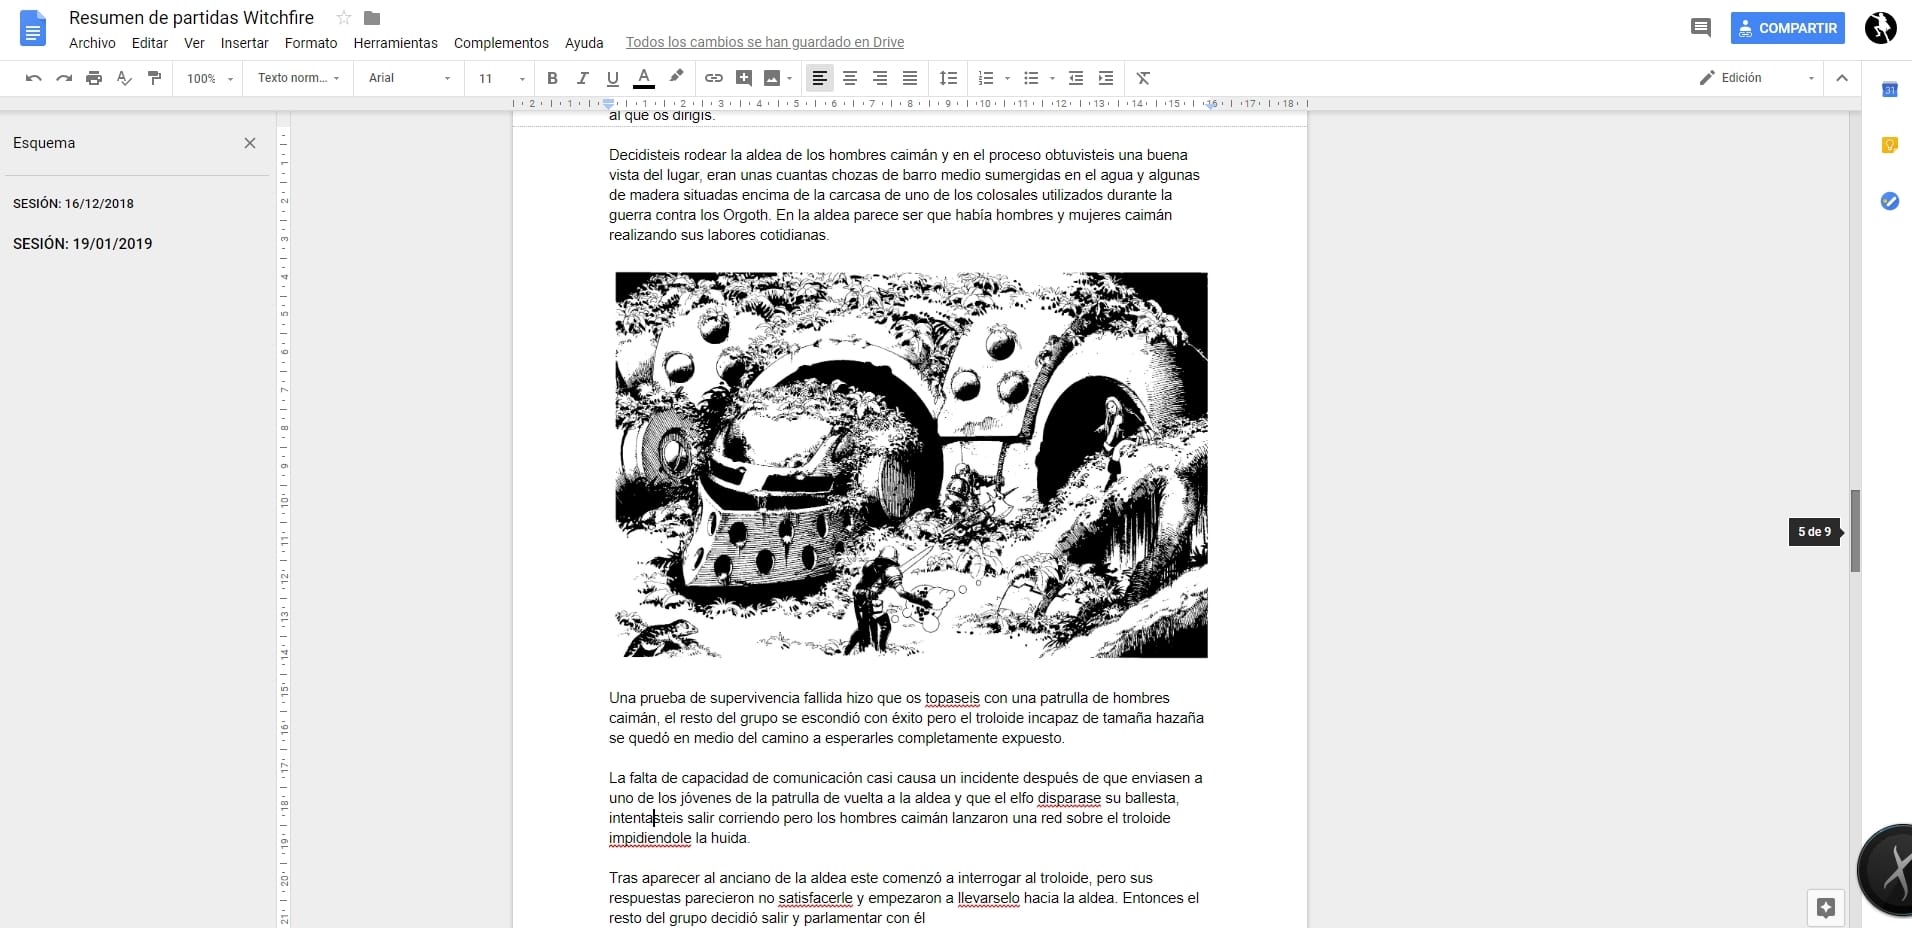Open the text color picker
This screenshot has height=928, width=1912.
click(644, 78)
